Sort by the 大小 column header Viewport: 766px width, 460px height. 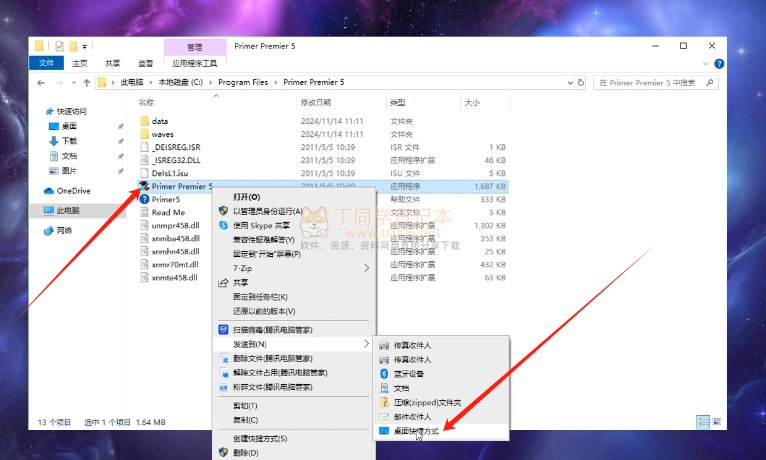click(x=472, y=103)
